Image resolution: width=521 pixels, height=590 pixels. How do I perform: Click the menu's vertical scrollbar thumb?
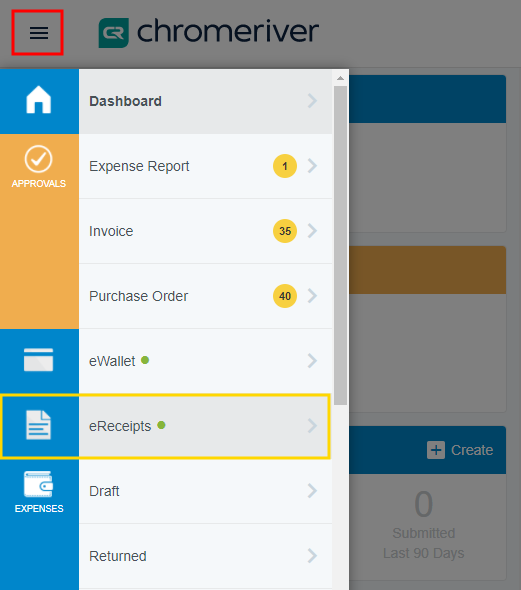click(340, 245)
